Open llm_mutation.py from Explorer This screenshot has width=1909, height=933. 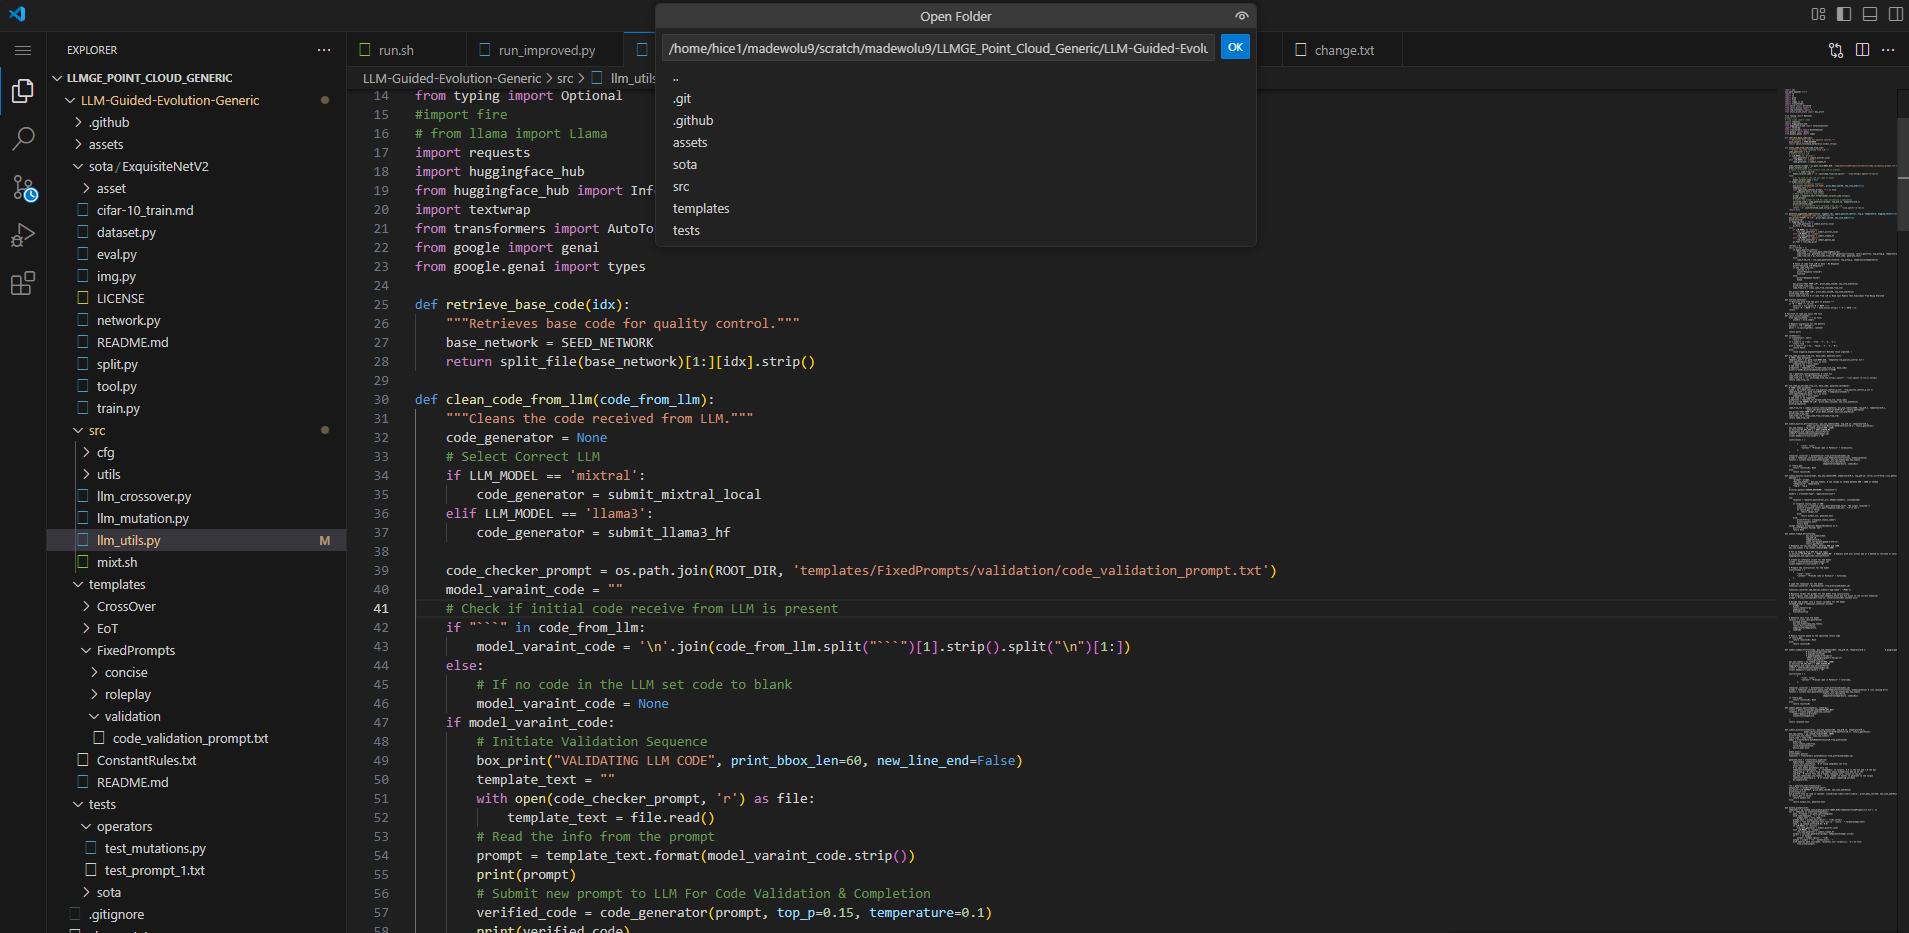point(142,518)
